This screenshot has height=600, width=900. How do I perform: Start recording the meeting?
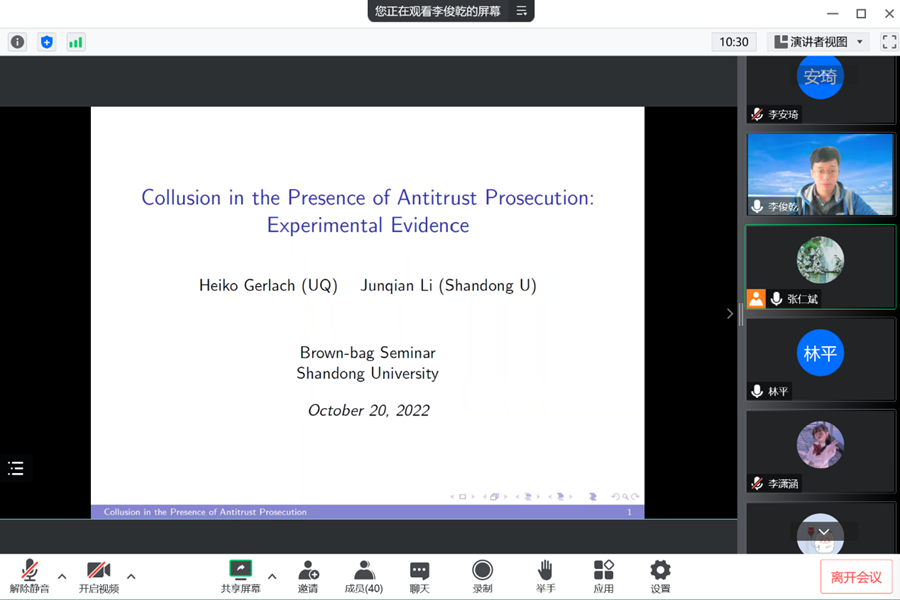(482, 576)
